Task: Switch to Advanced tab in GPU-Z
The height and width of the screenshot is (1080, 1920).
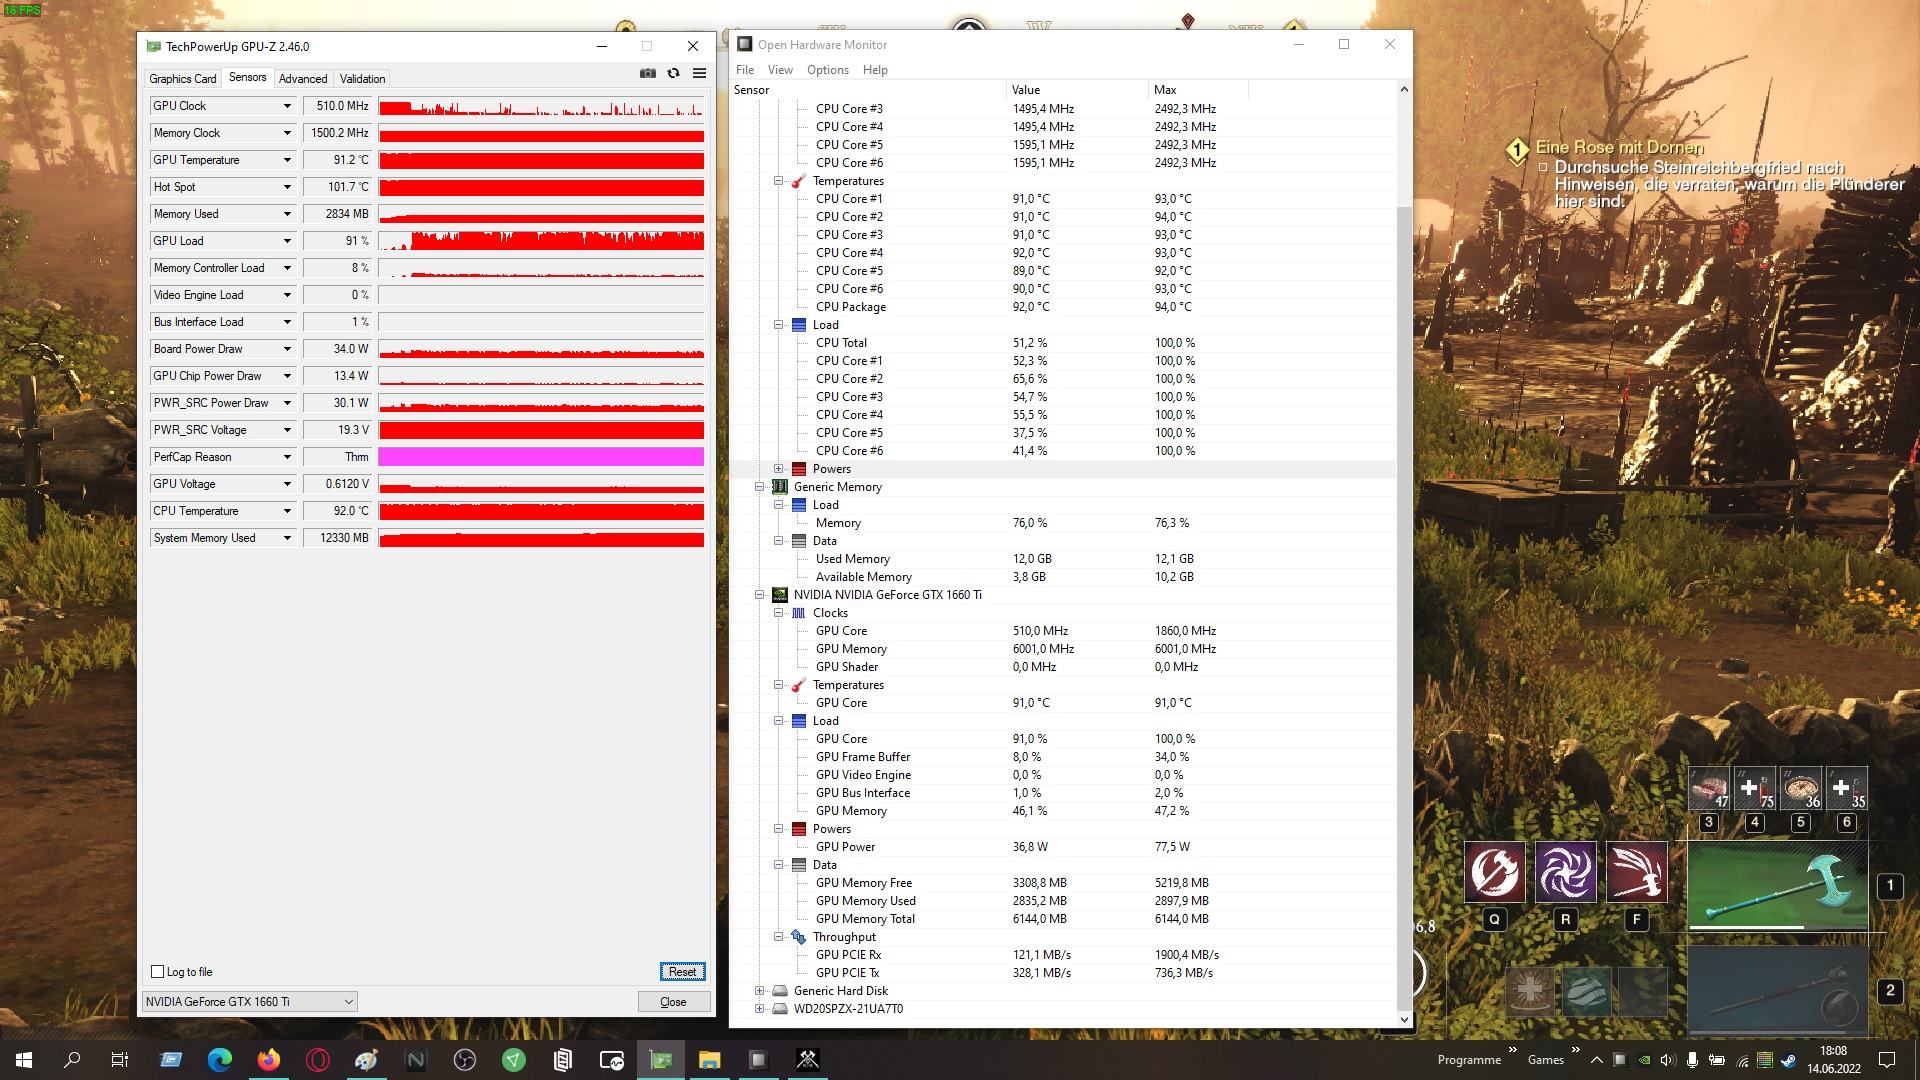Action: click(x=303, y=79)
